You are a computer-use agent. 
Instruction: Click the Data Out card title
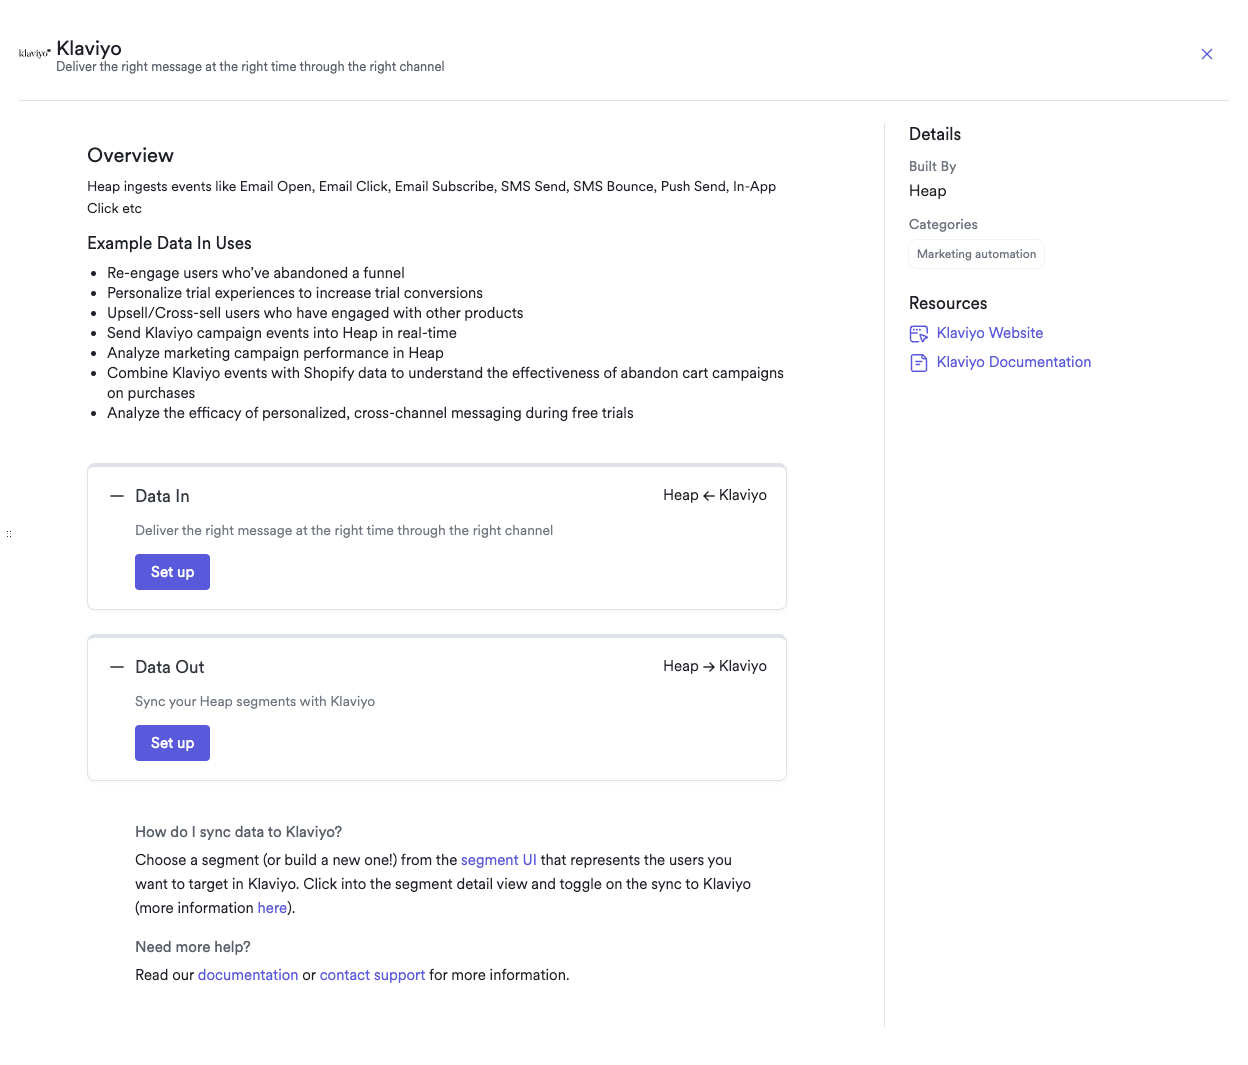click(169, 667)
